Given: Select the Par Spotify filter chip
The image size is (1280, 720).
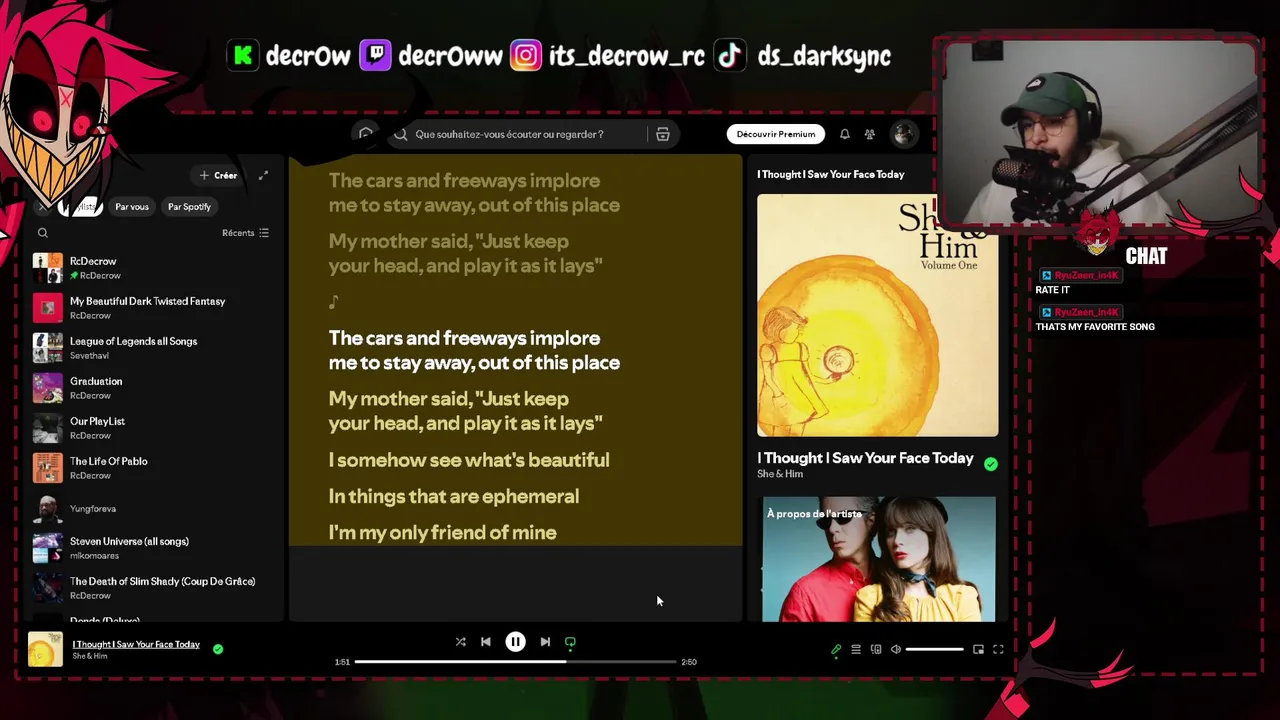Looking at the screenshot, I should (x=189, y=207).
